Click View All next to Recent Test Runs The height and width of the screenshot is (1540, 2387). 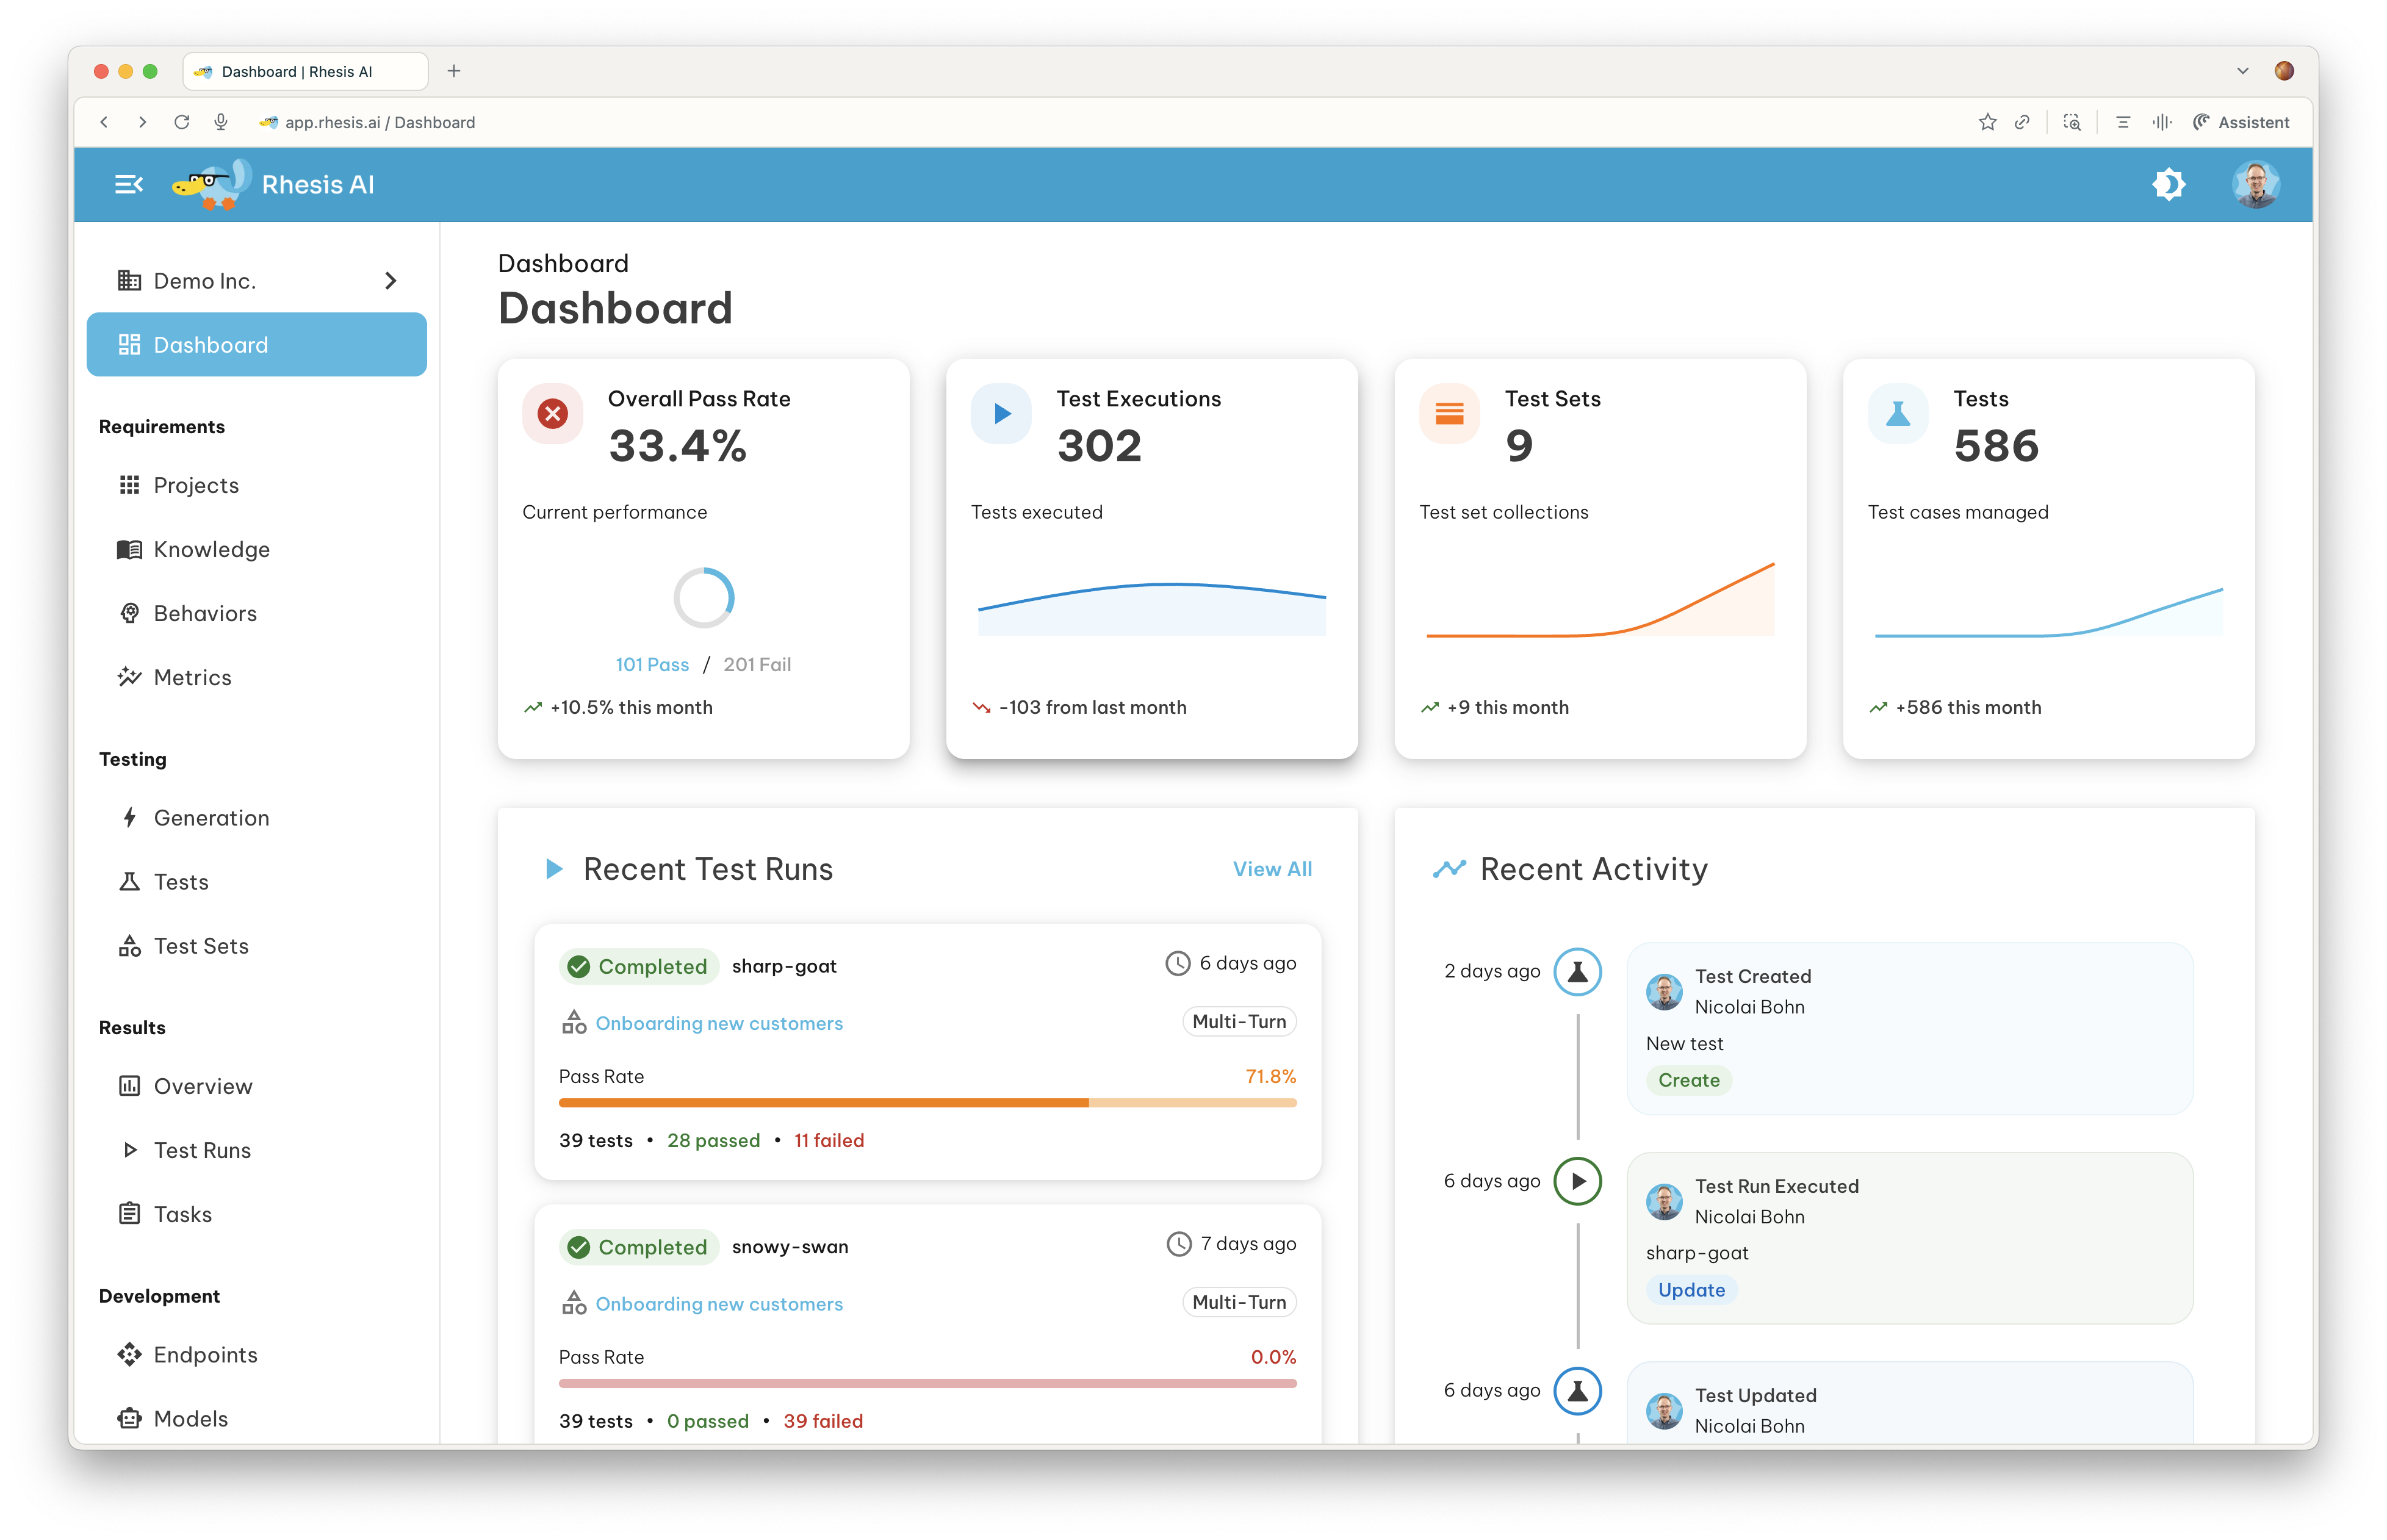coord(1272,869)
